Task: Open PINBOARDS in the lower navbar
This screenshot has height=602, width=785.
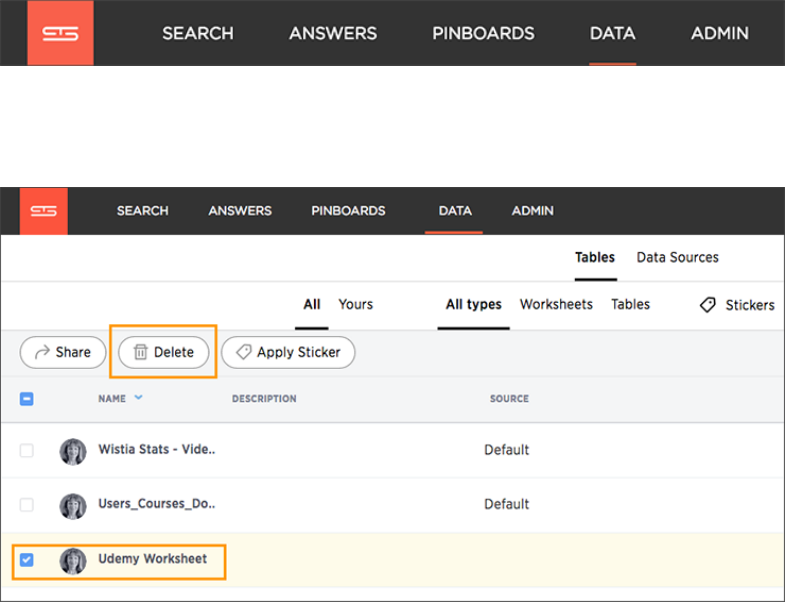Action: (x=348, y=211)
